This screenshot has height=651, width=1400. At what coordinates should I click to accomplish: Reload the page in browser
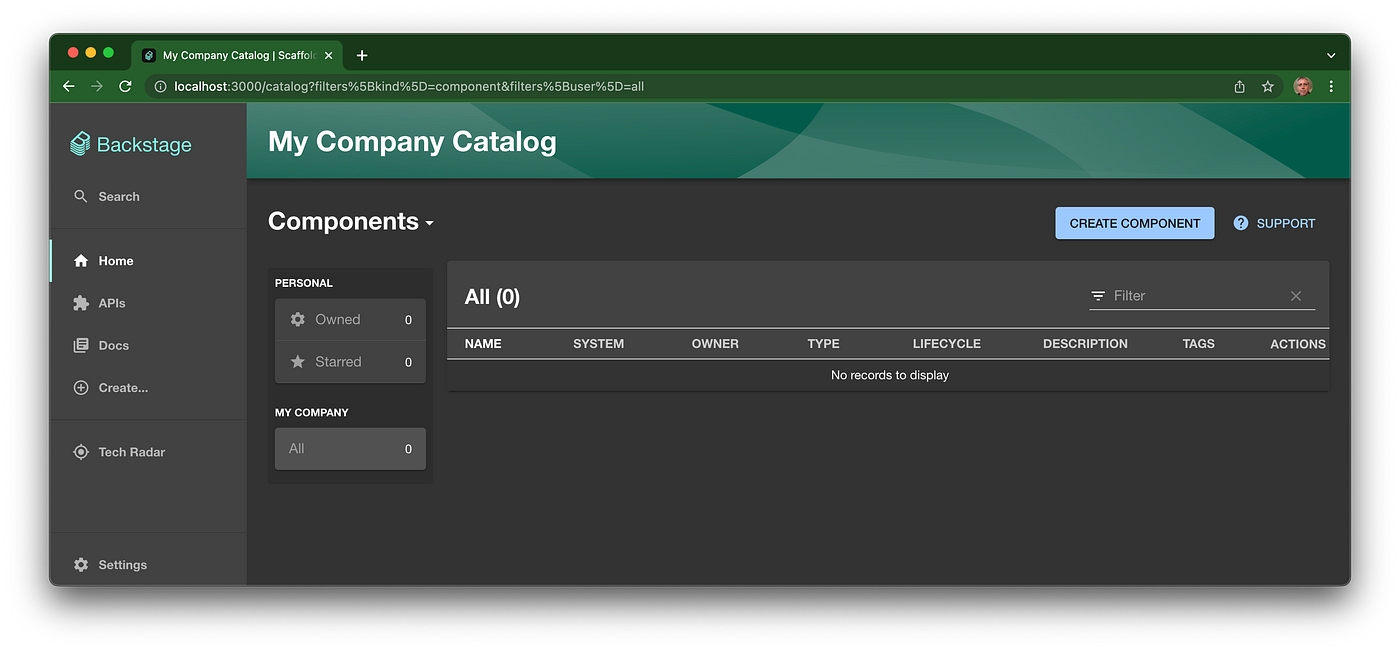pos(125,86)
